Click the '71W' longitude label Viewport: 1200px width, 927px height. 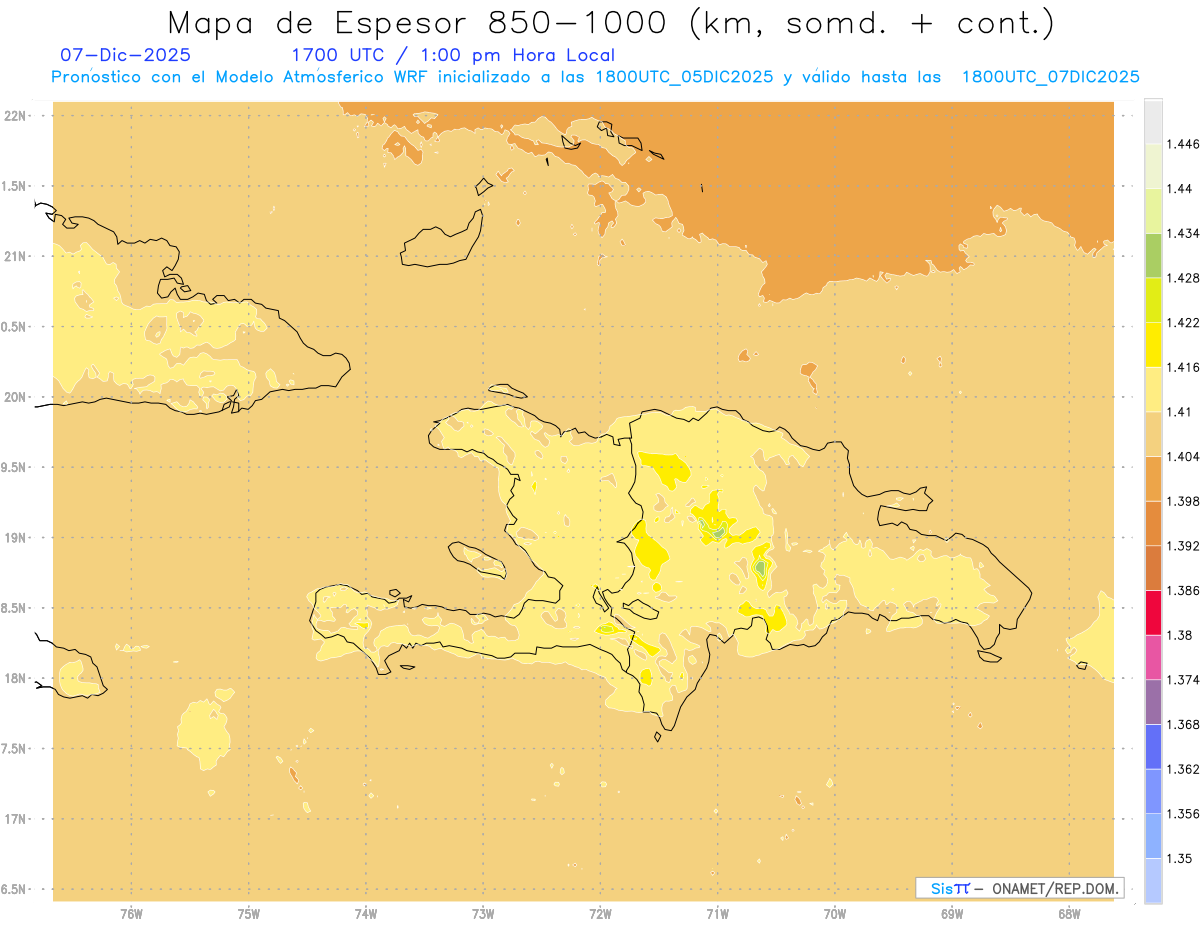(717, 914)
